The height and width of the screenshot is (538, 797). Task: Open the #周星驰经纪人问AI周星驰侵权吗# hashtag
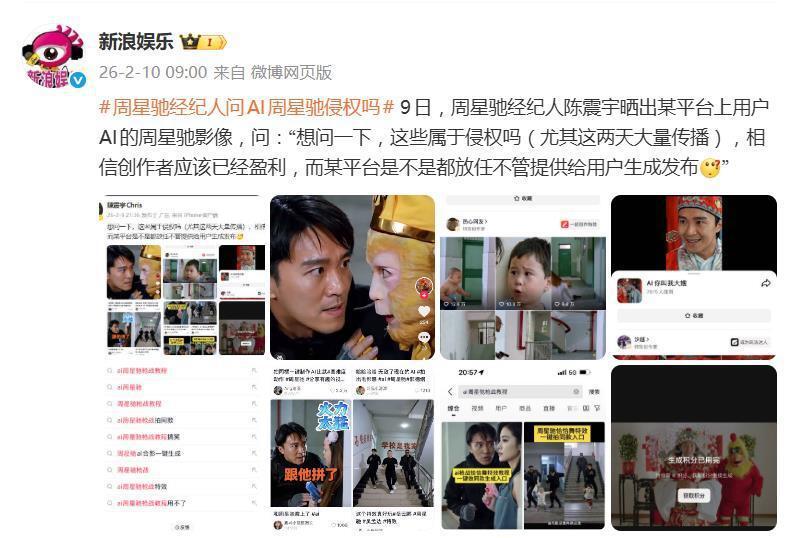pos(247,107)
